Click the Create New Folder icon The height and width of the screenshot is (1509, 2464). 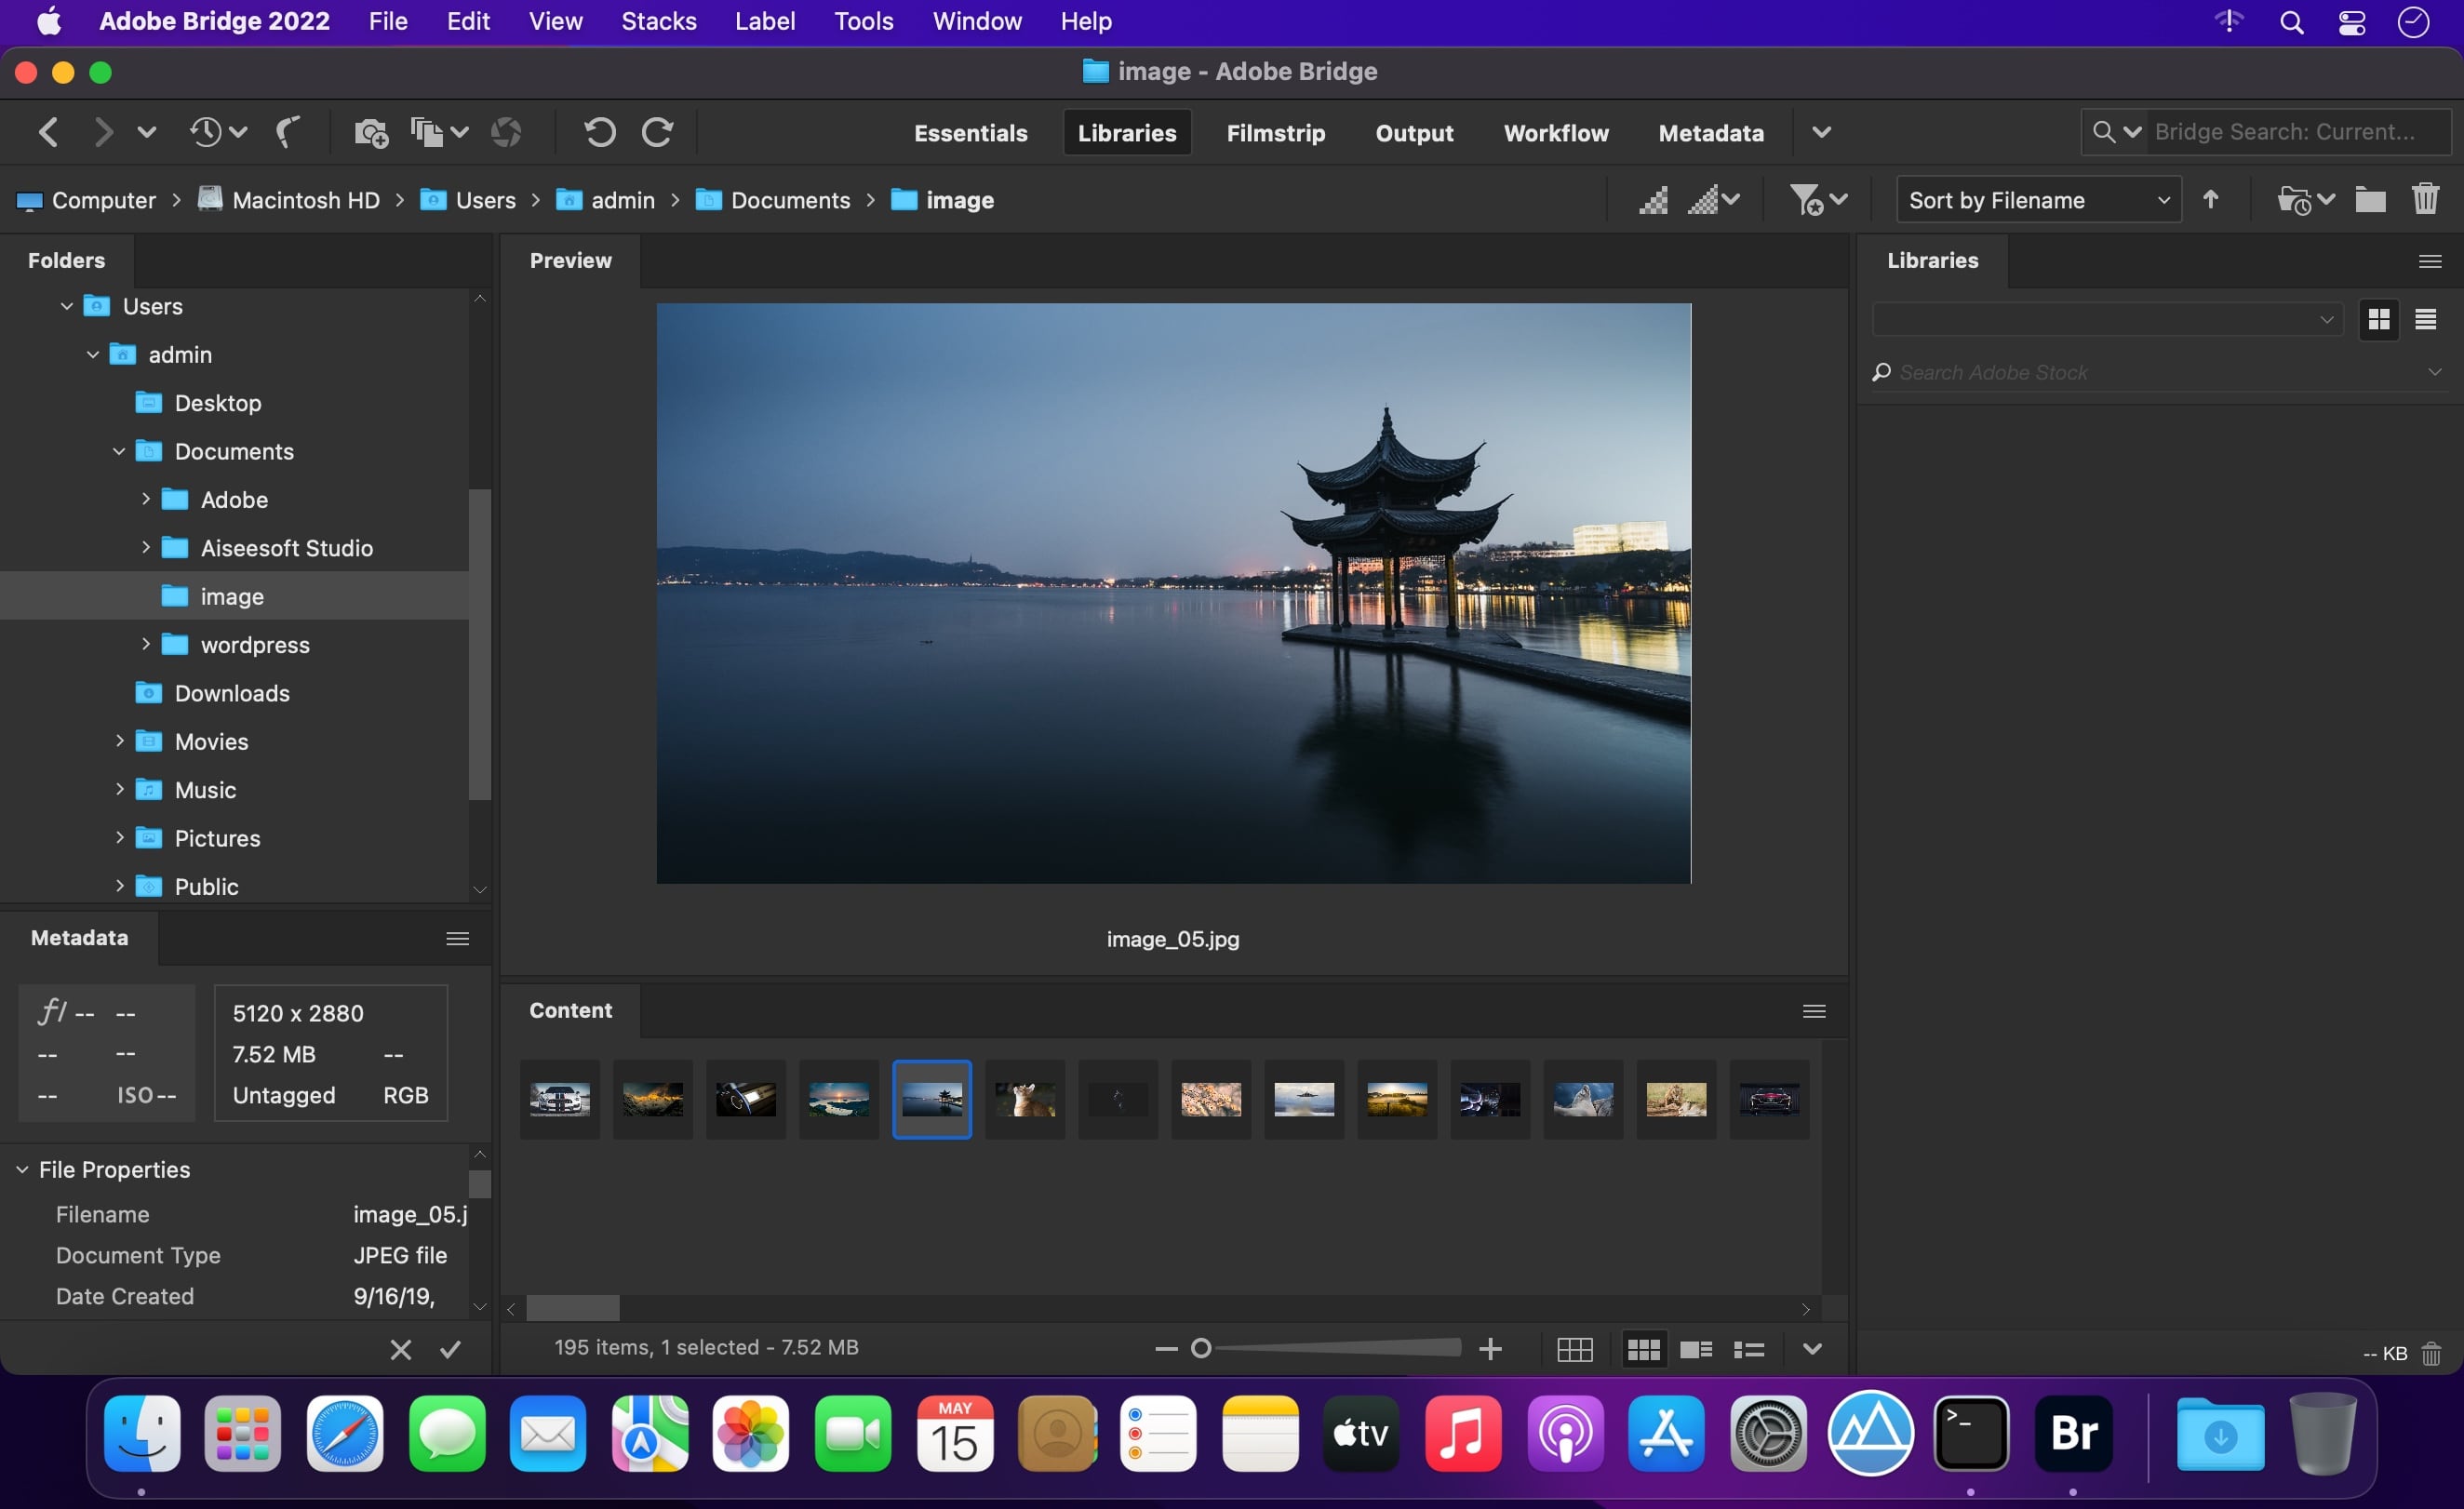(2369, 200)
